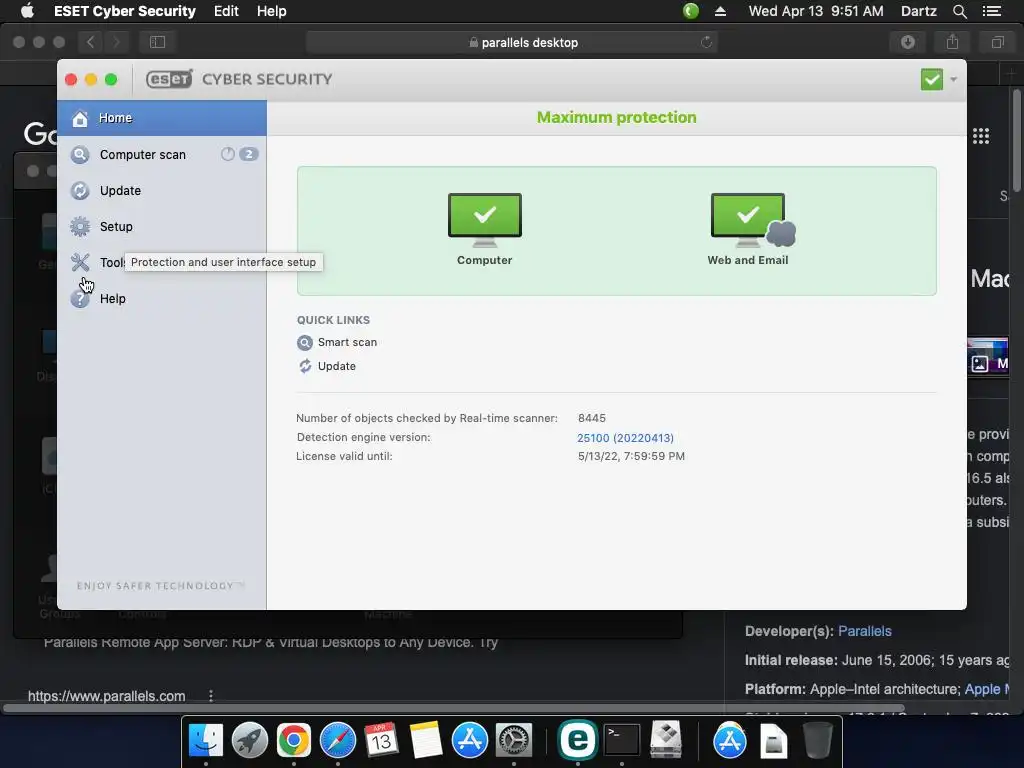
Task: Click the scan progress spinner icon
Action: click(227, 154)
